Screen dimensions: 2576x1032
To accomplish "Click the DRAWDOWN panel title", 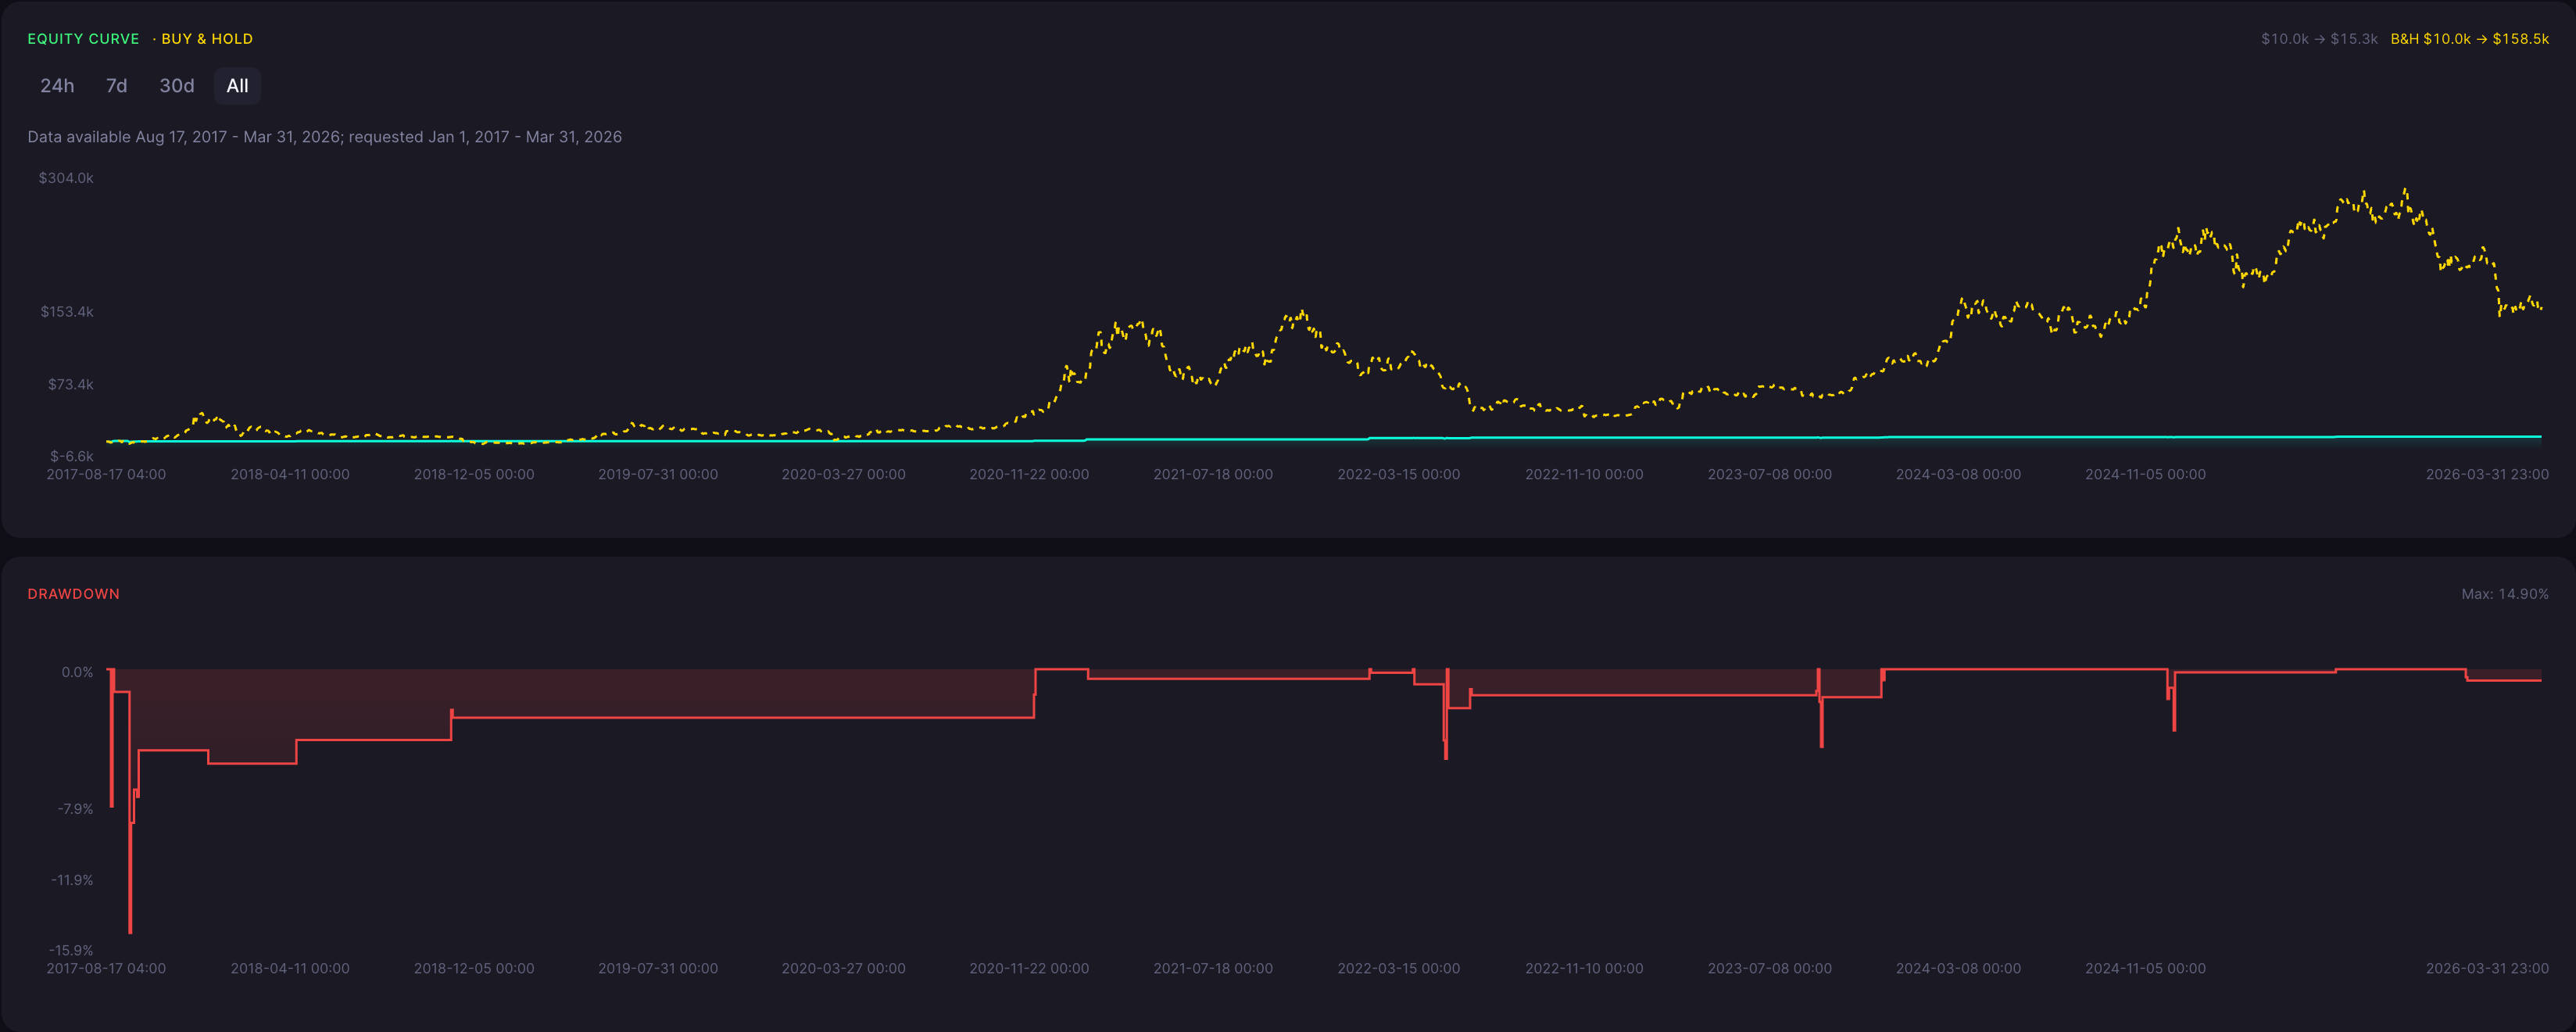I will coord(73,594).
